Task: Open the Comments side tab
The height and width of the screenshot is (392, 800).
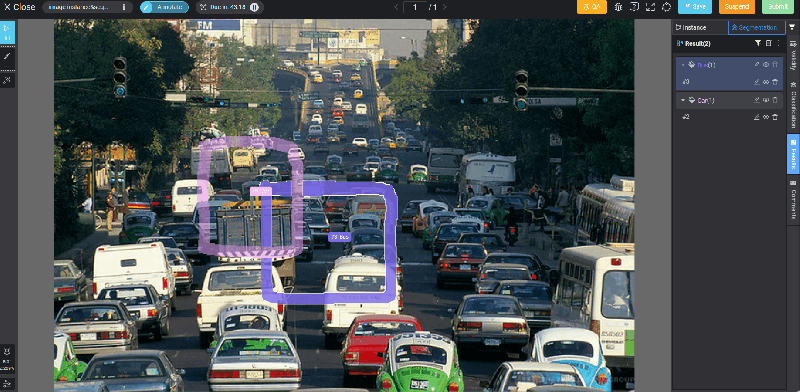Action: coord(793,200)
